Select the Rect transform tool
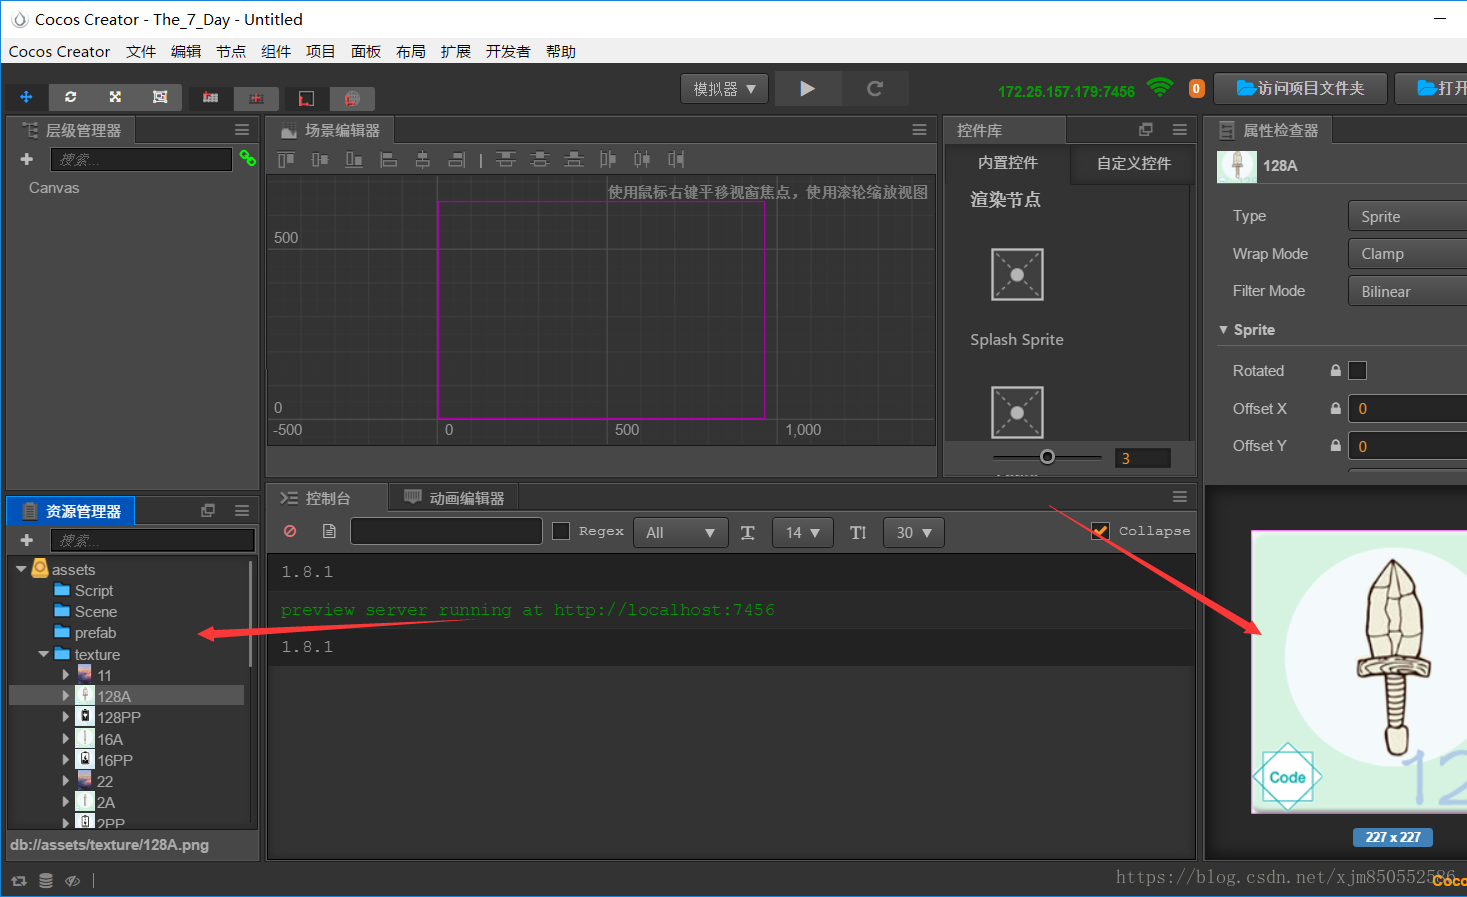 click(159, 97)
